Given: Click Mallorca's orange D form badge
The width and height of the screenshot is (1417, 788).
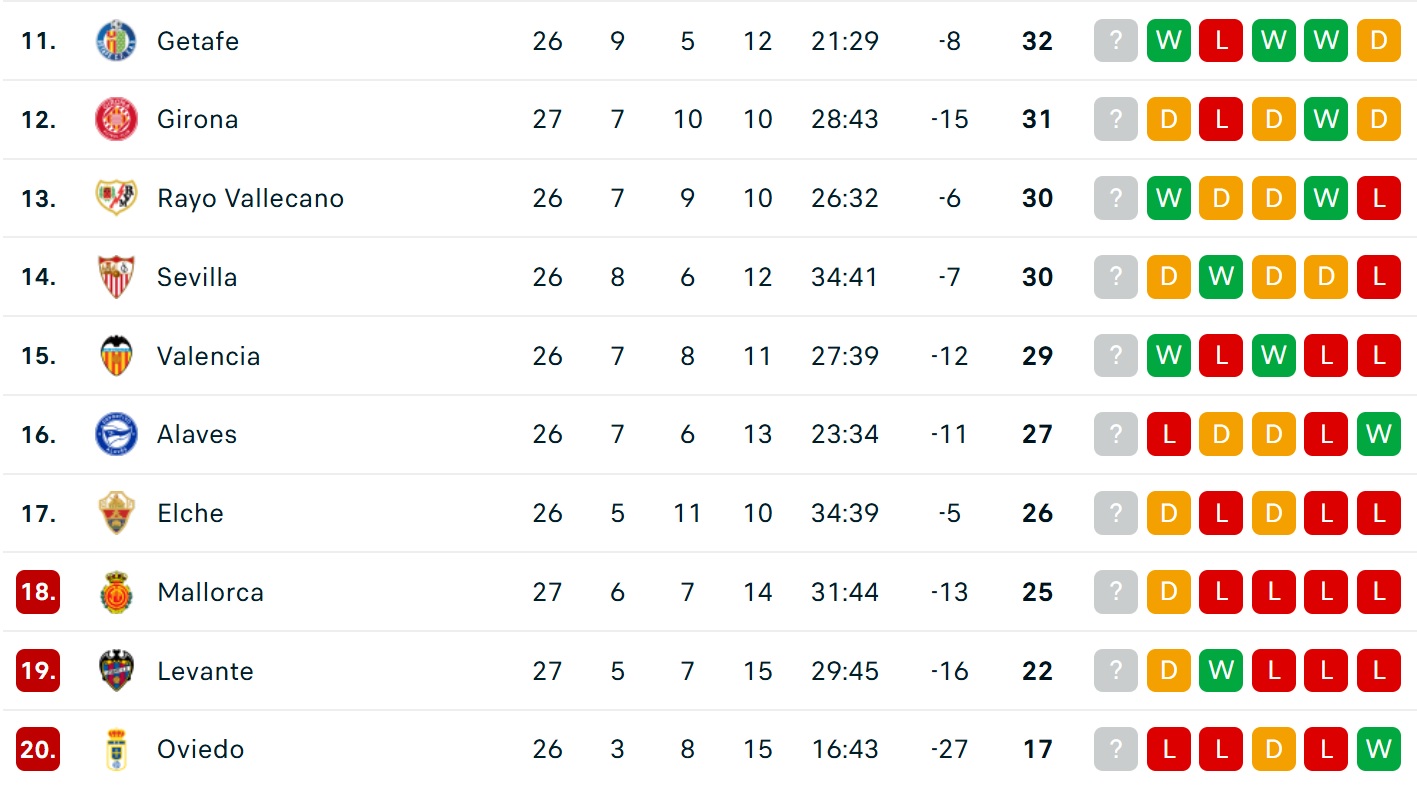Looking at the screenshot, I should (x=1169, y=592).
